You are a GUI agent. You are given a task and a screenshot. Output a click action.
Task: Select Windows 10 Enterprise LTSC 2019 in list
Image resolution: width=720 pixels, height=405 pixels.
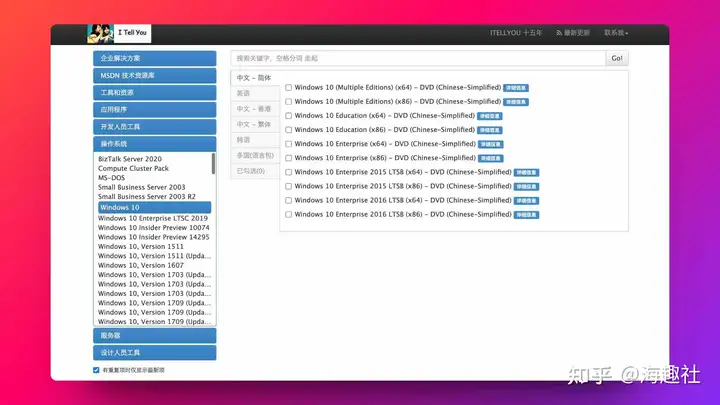coord(153,218)
